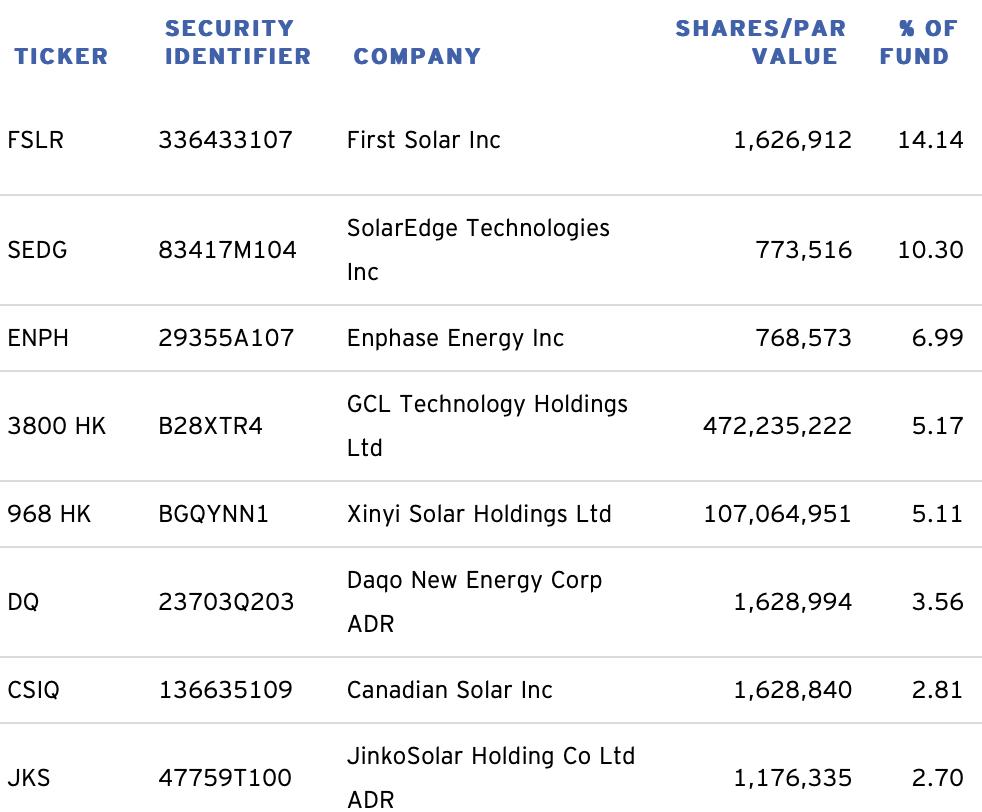Select the 14.14 percent of fund value
Viewport: 982px width, 812px height.
click(931, 140)
